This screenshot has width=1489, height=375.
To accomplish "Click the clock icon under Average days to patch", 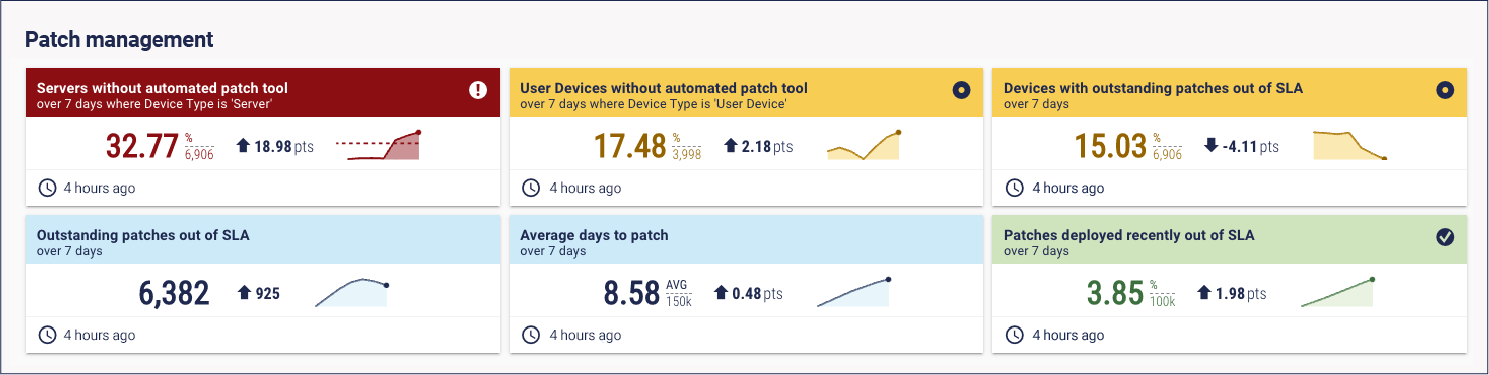I will tap(530, 335).
